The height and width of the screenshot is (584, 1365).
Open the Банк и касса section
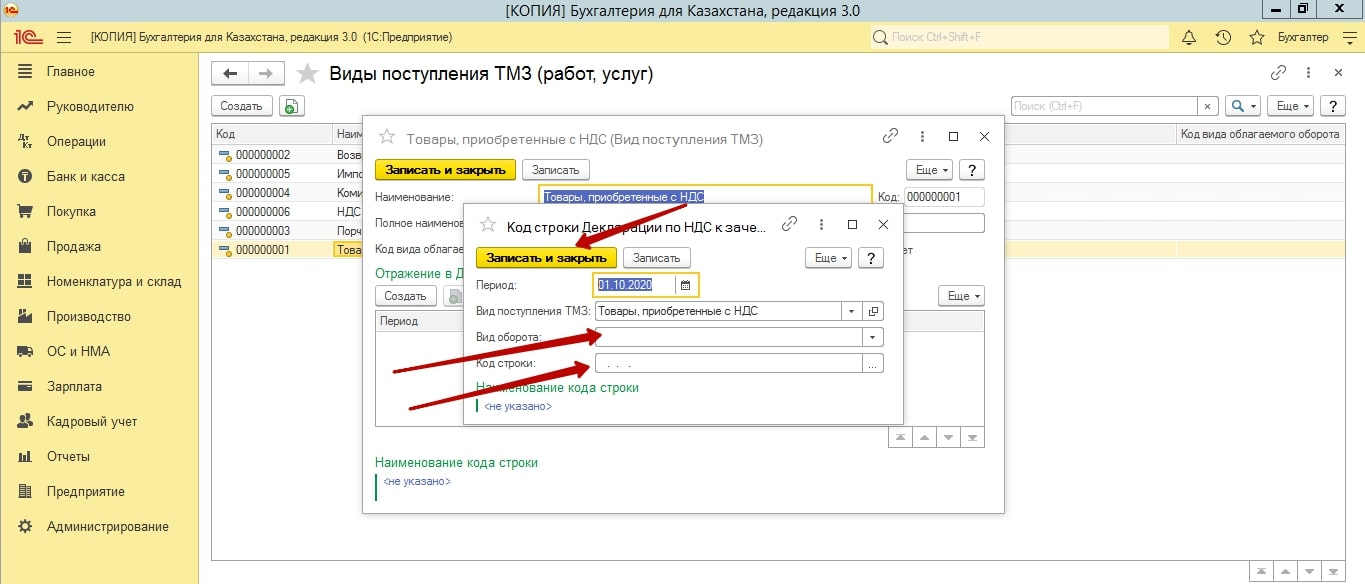point(85,177)
